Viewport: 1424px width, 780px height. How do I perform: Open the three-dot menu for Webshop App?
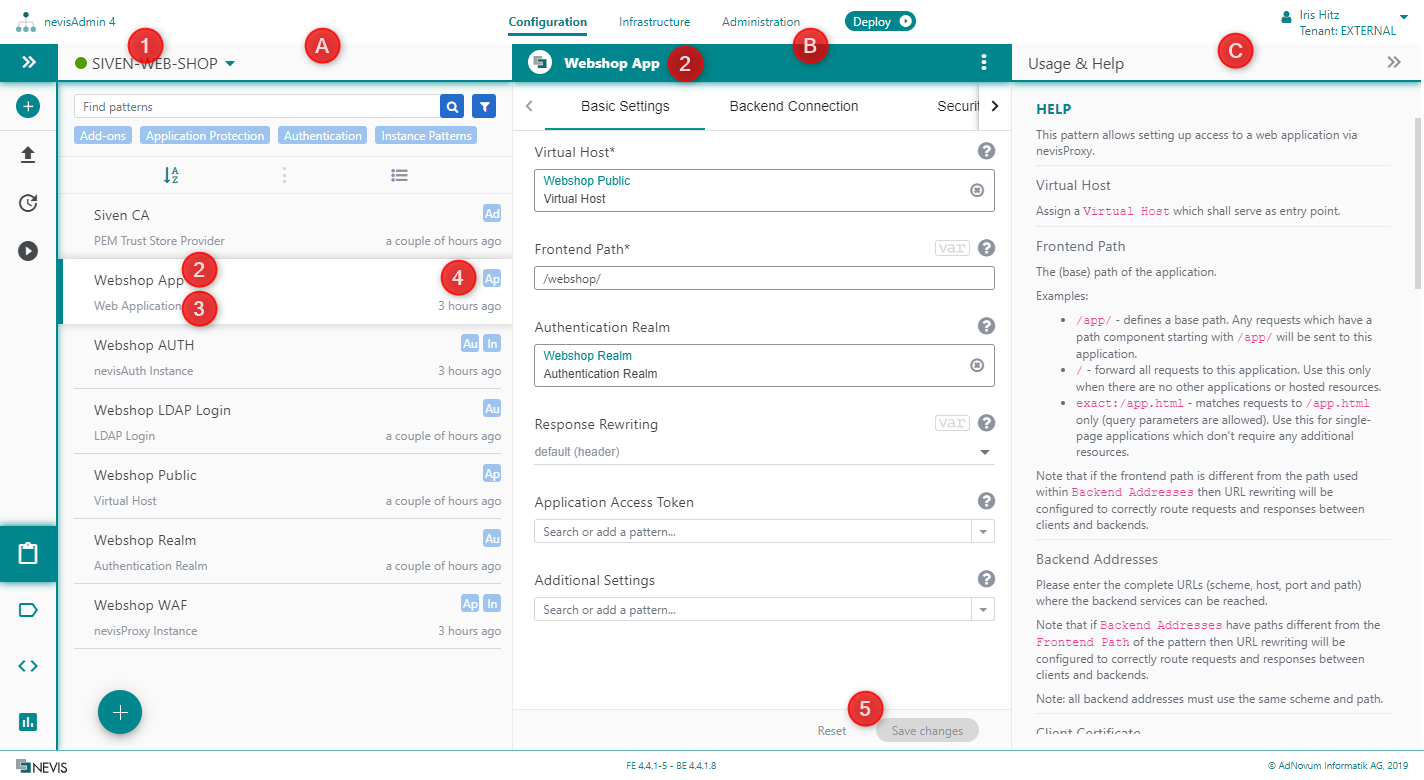tap(984, 63)
